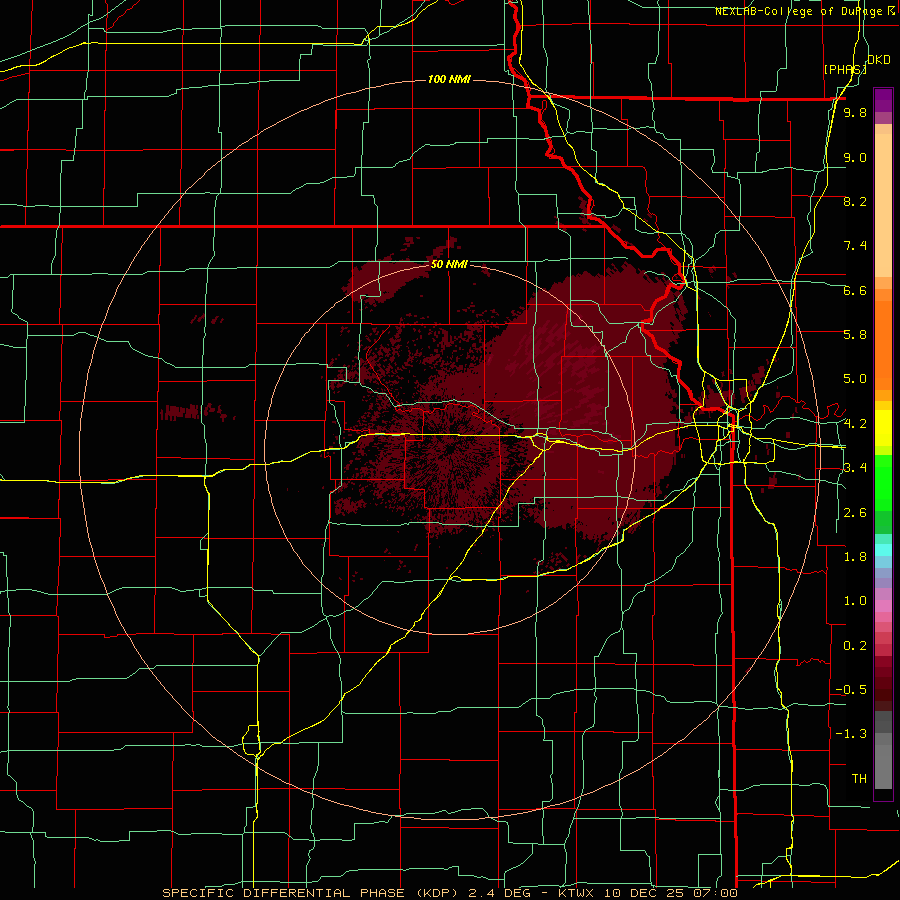
Task: Click the 5.0 value on the color scale
Action: point(855,379)
